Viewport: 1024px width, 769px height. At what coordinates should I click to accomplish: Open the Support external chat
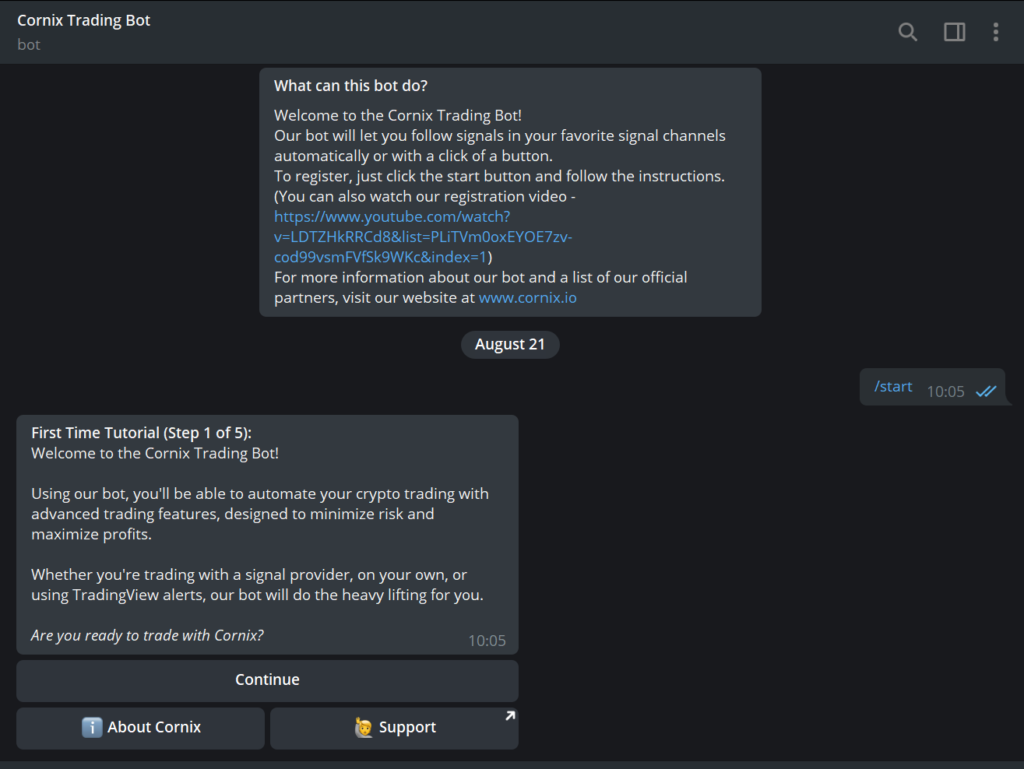point(394,727)
